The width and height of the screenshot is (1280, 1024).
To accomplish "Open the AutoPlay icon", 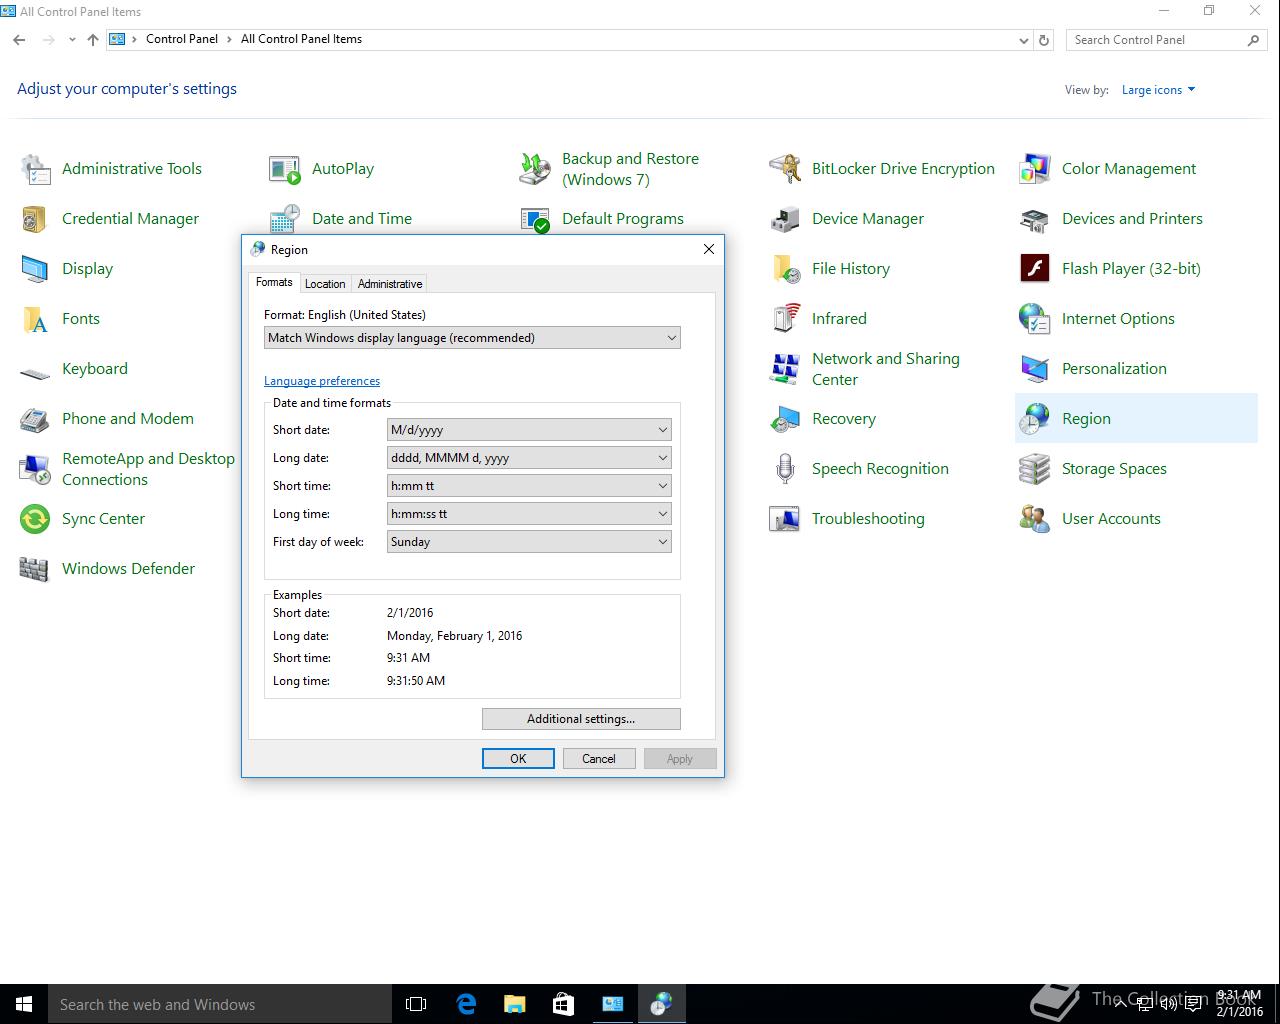I will tap(285, 169).
